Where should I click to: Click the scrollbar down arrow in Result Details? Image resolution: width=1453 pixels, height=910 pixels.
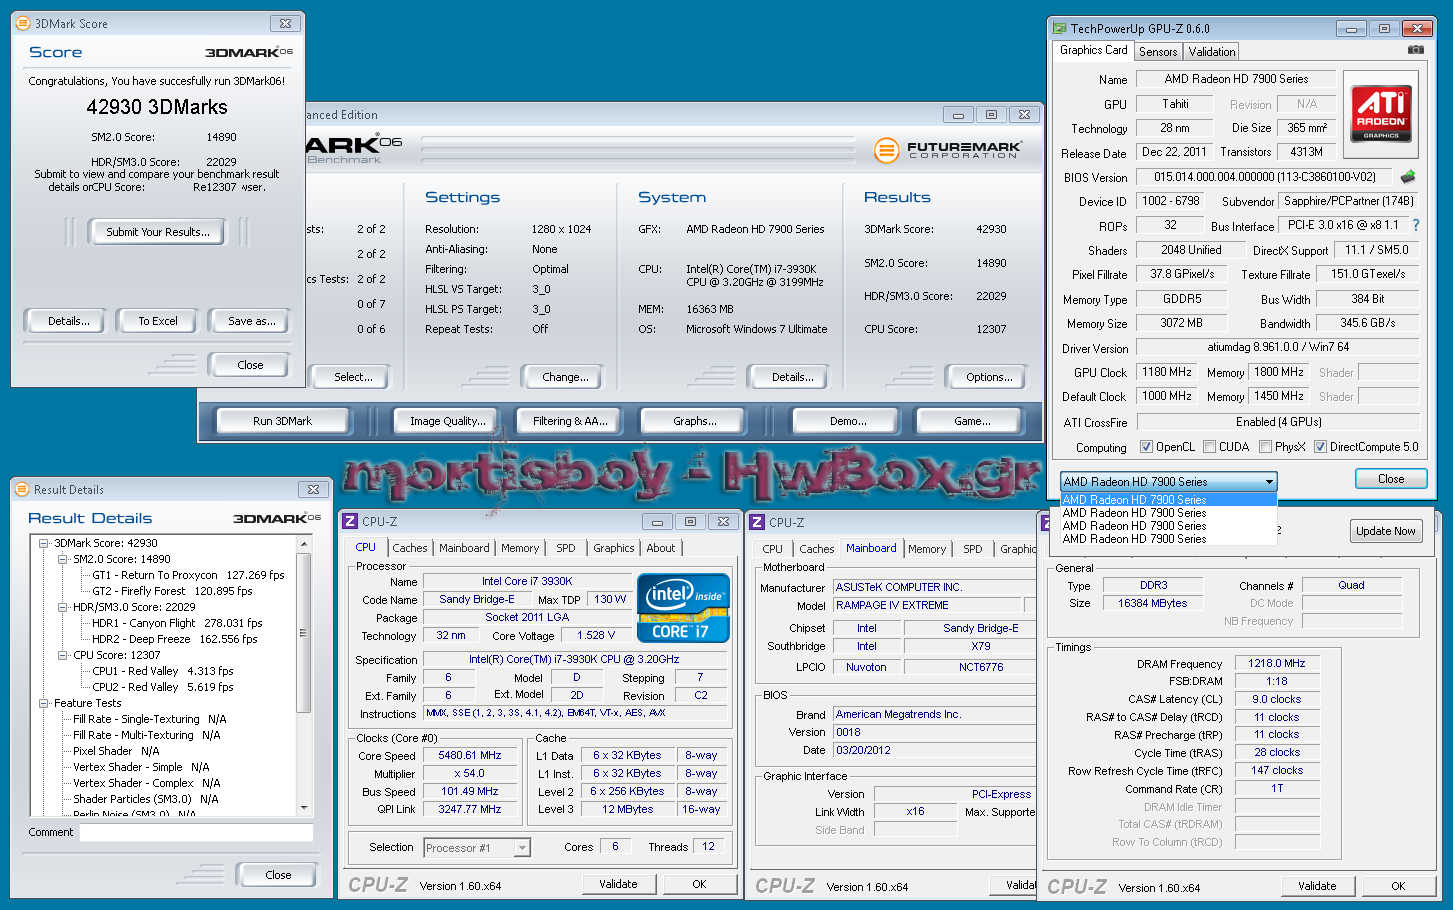(x=304, y=806)
